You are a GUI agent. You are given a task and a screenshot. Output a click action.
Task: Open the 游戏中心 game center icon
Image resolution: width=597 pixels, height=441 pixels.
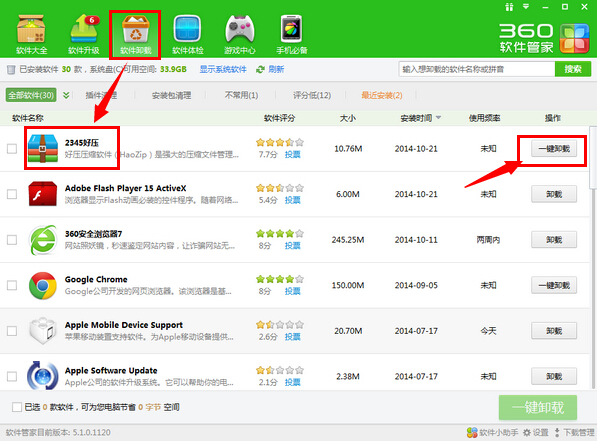coord(239,34)
